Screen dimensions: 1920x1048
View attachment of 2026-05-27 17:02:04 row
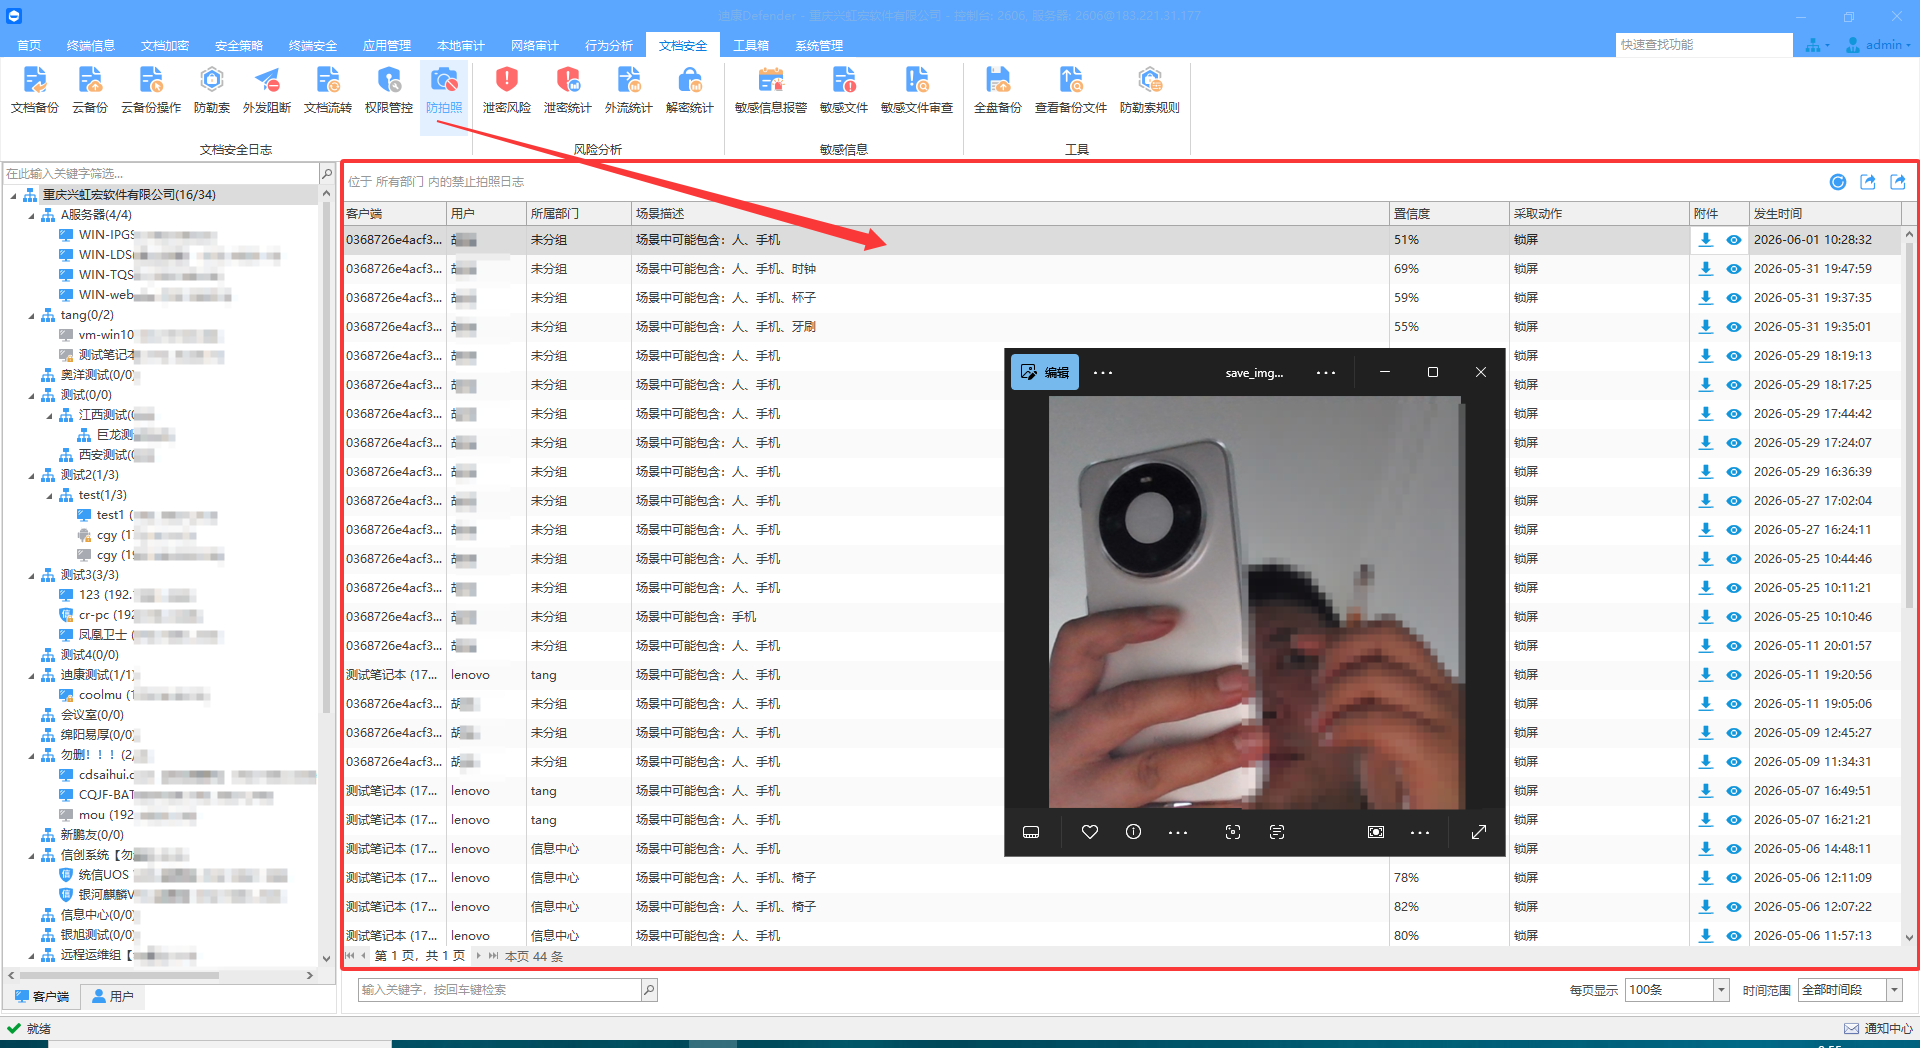point(1734,501)
